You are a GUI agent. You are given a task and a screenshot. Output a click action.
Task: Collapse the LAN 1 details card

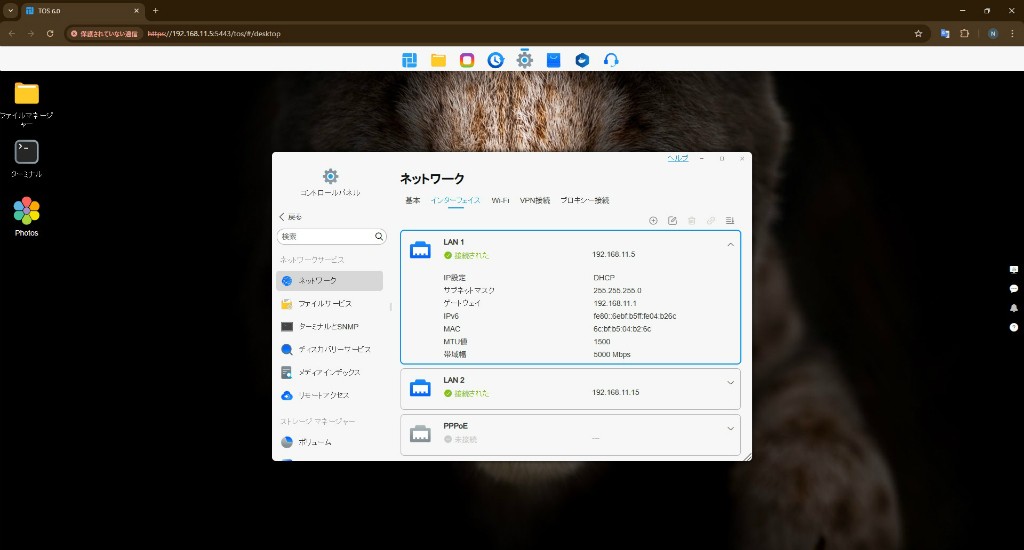point(731,245)
